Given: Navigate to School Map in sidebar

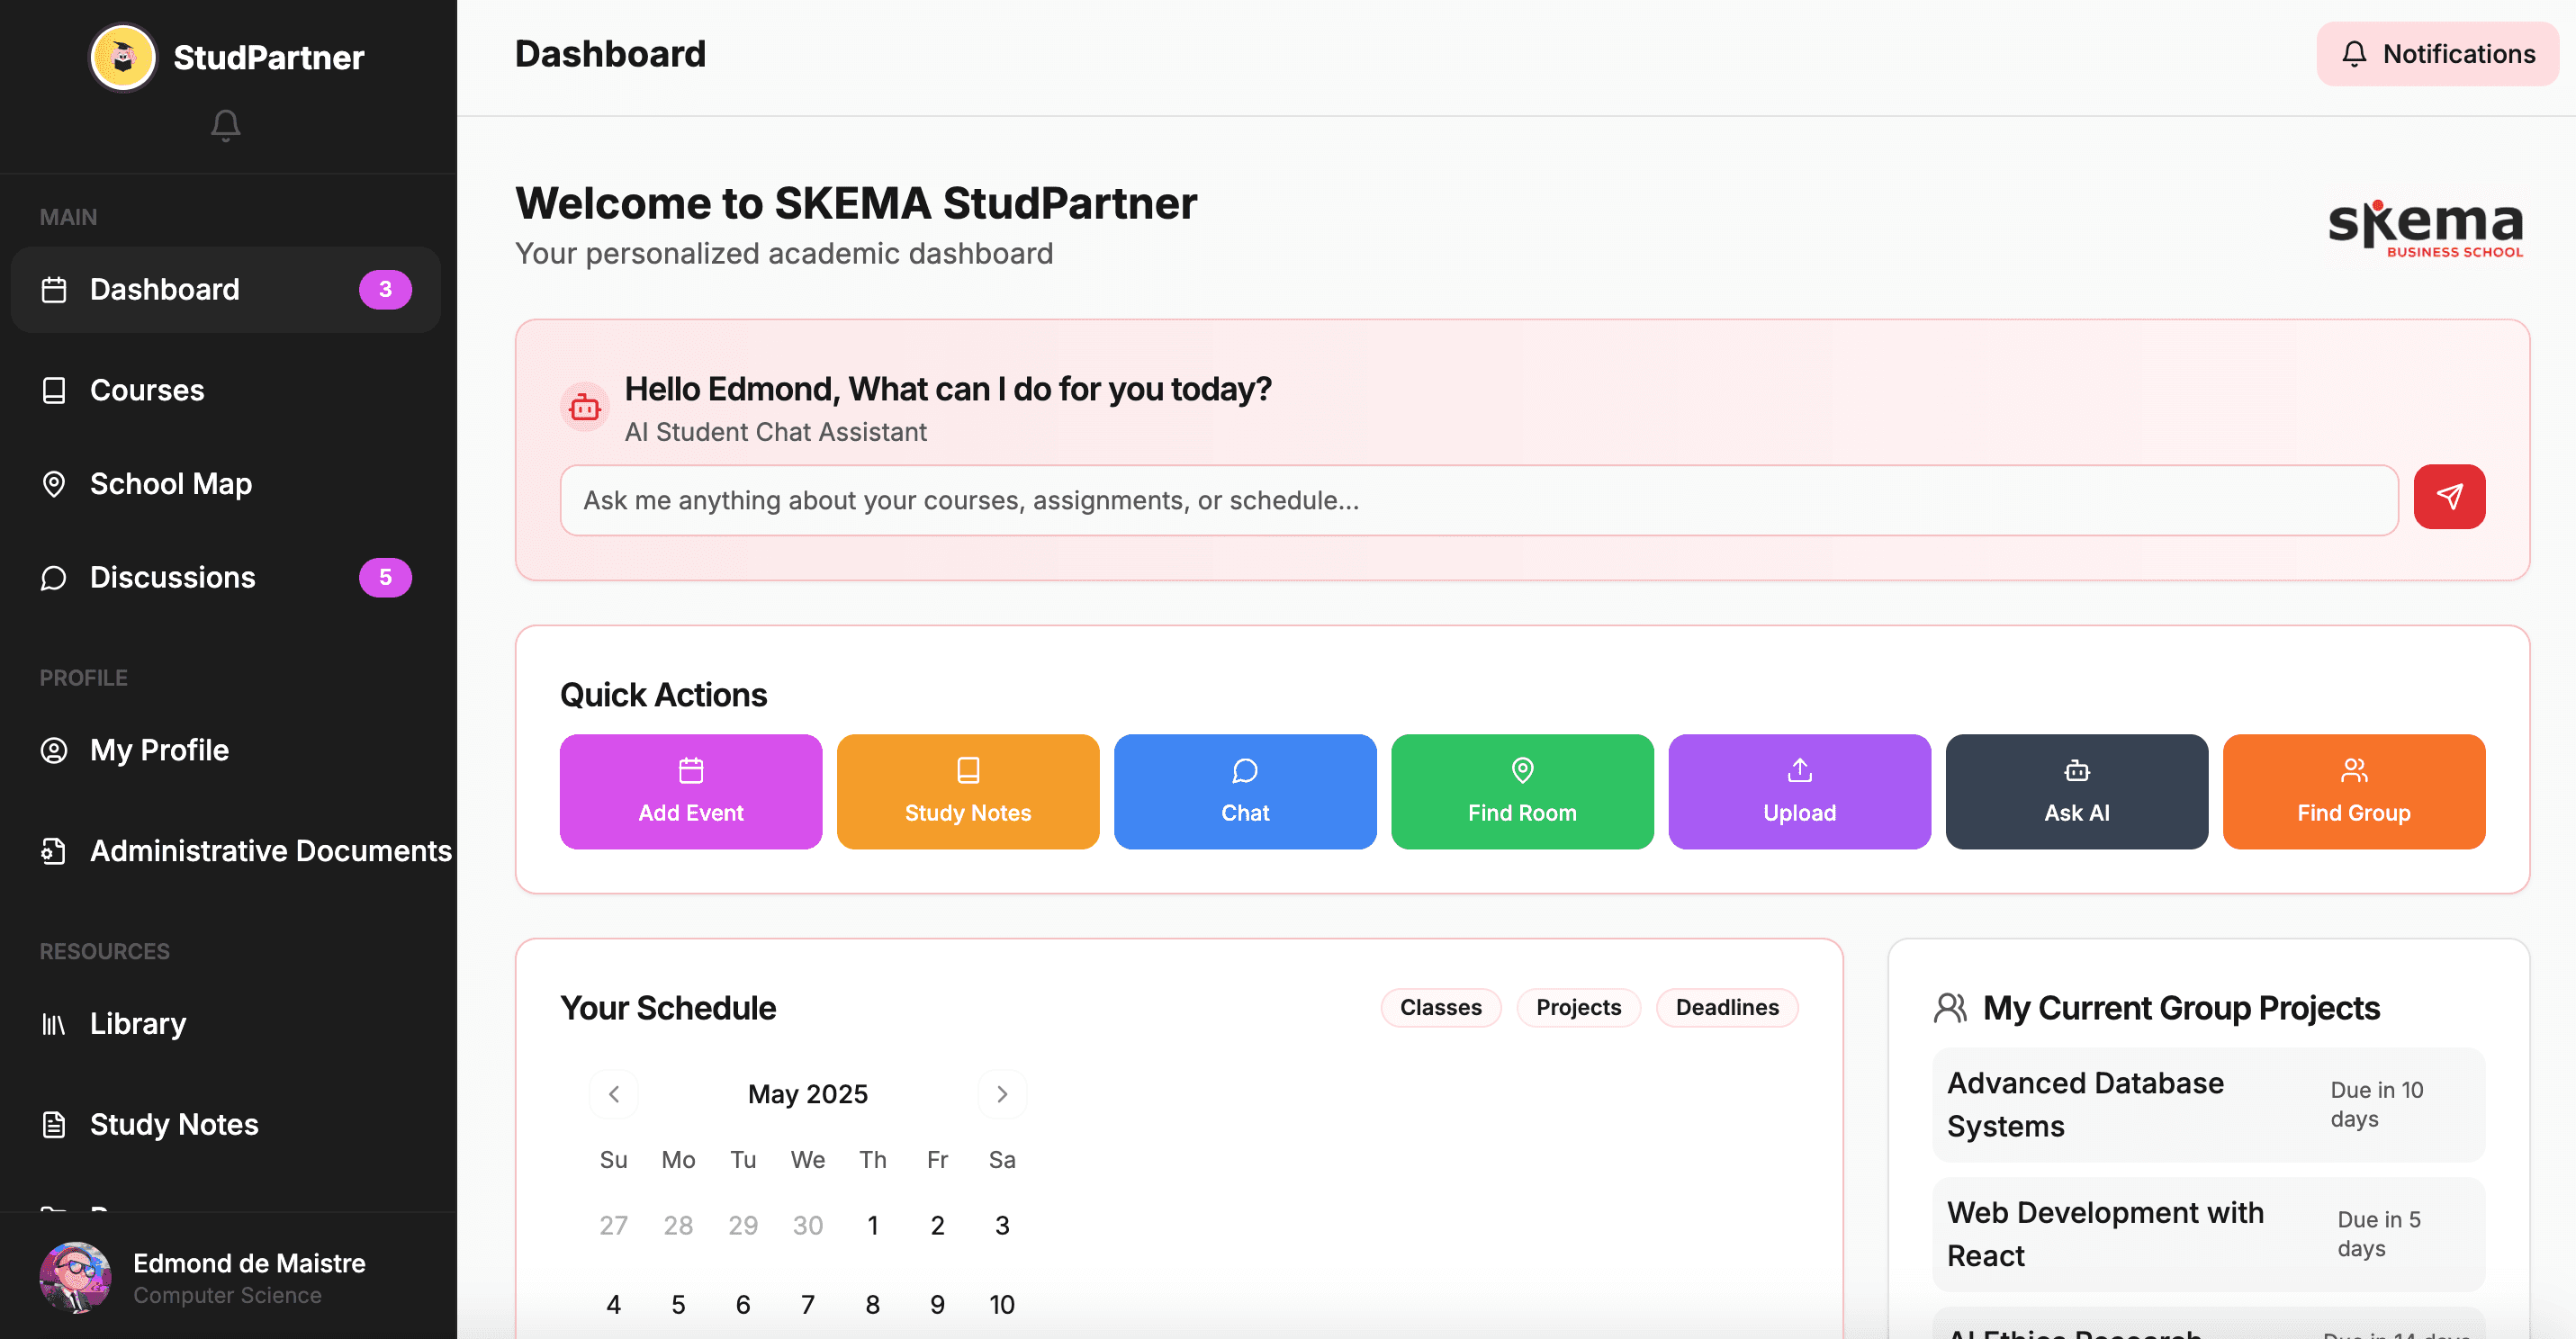Looking at the screenshot, I should tap(170, 484).
